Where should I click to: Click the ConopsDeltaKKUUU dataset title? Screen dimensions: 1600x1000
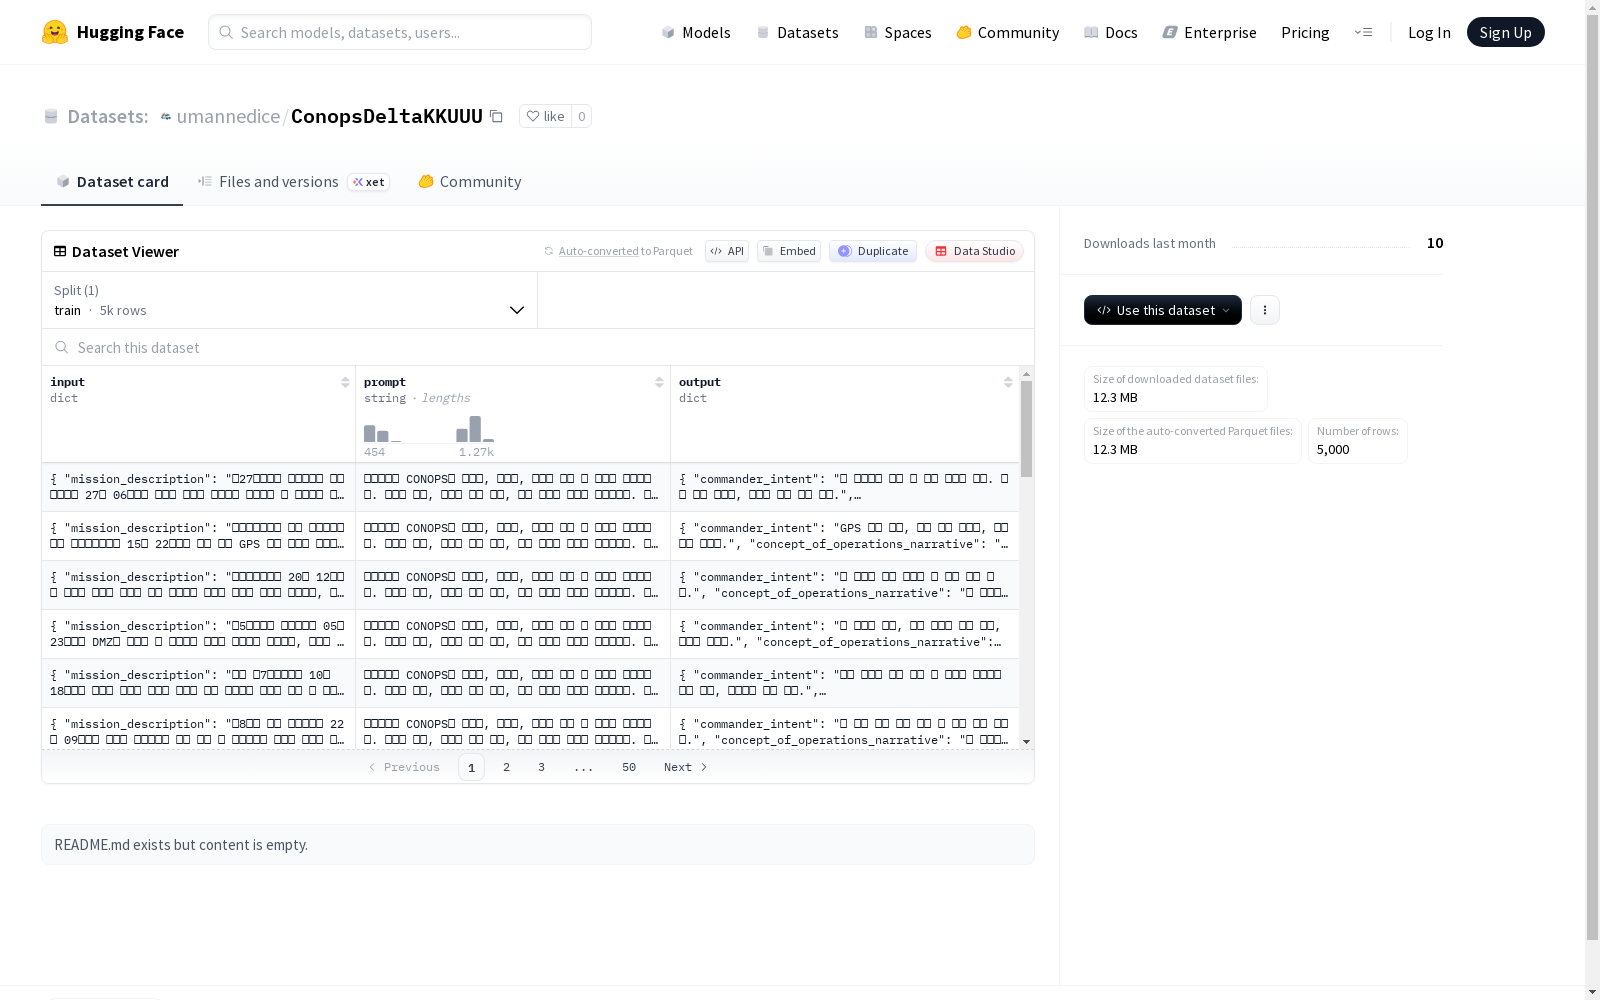[387, 116]
